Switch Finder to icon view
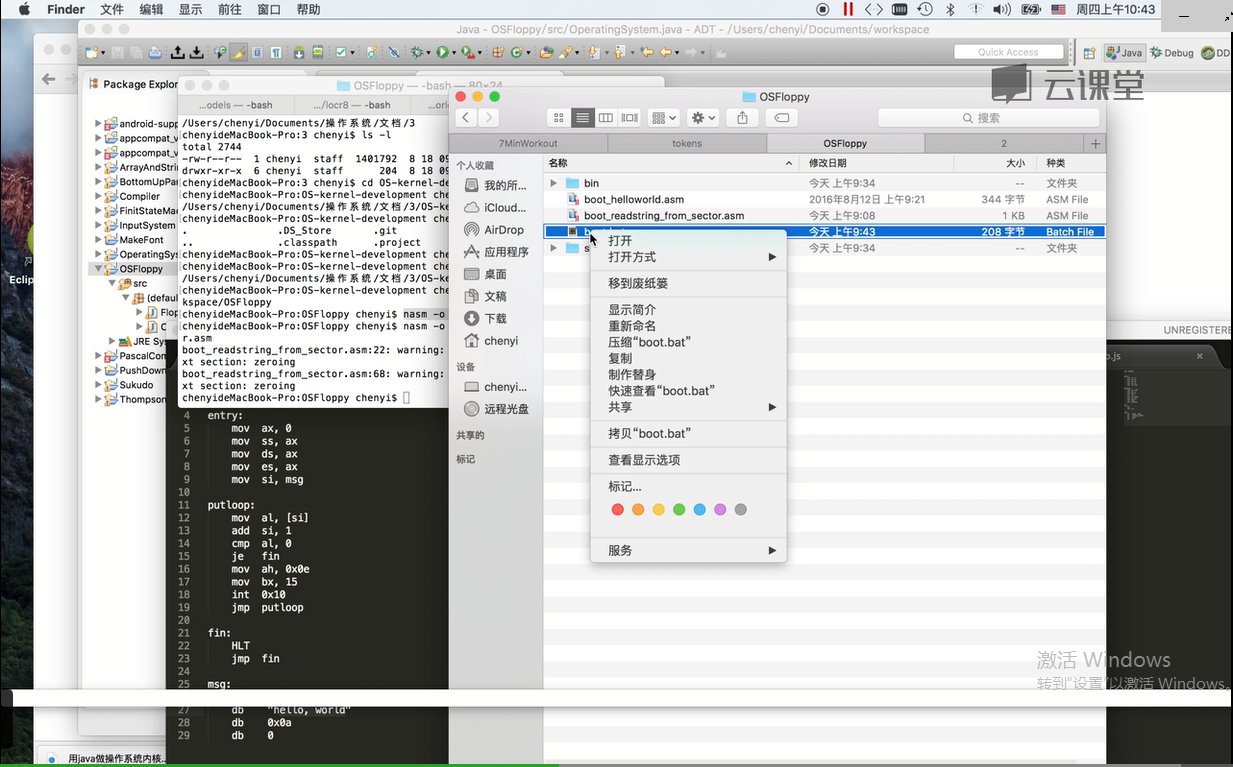This screenshot has height=767, width=1233. [559, 118]
